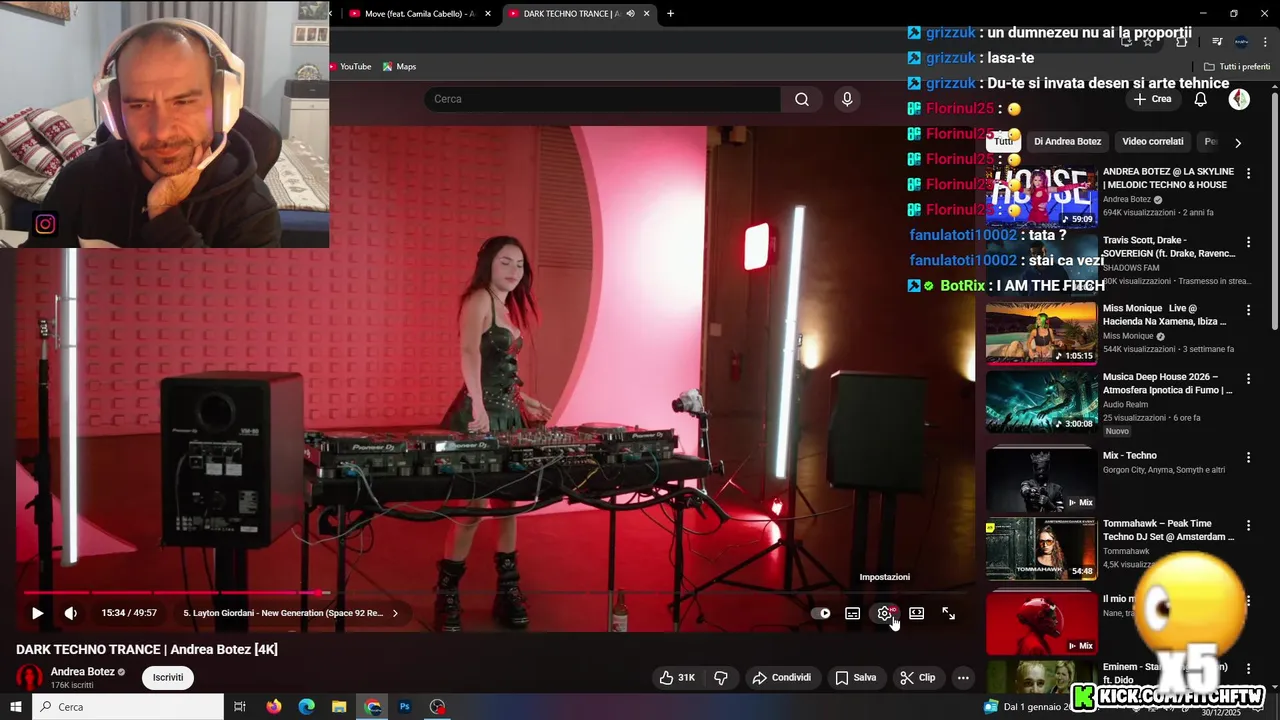Enter fullscreen mode in the player
The image size is (1280, 720).
pyautogui.click(x=949, y=613)
